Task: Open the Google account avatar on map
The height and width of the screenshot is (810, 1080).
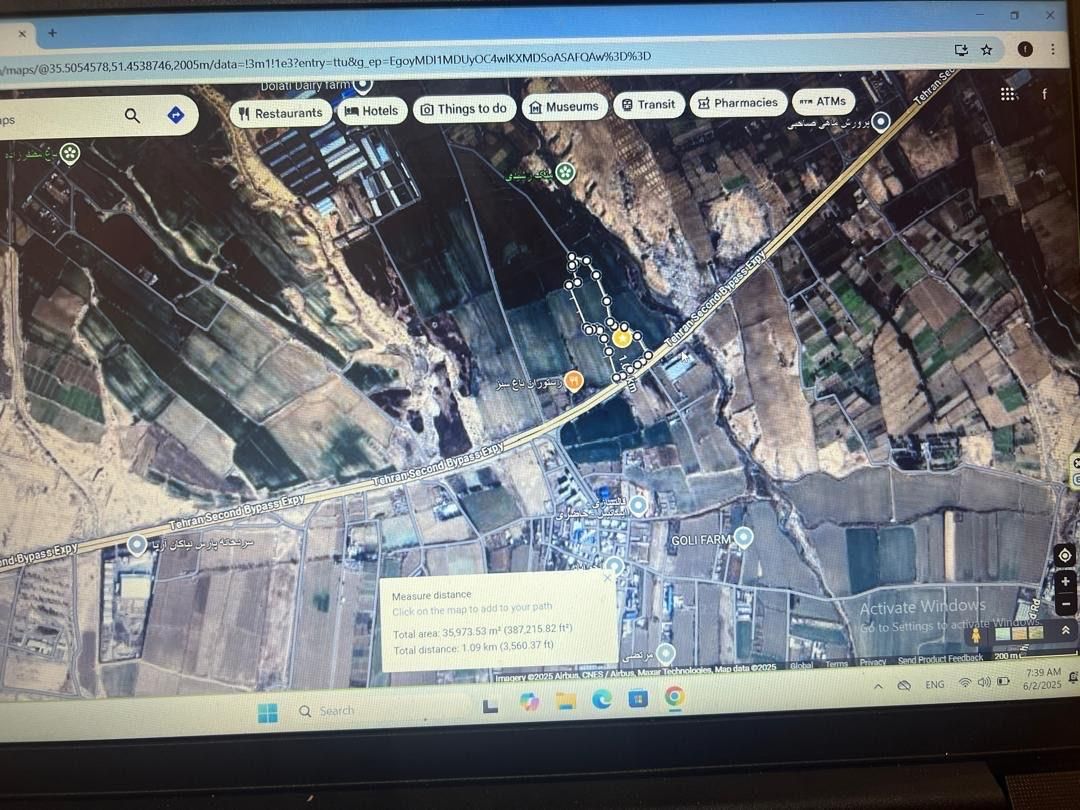Action: pyautogui.click(x=1045, y=94)
